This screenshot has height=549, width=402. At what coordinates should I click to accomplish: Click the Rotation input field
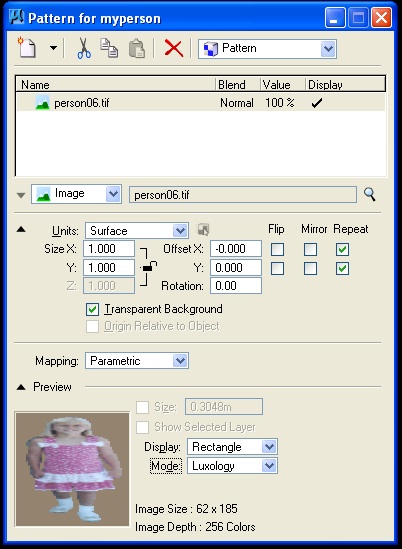(x=236, y=286)
